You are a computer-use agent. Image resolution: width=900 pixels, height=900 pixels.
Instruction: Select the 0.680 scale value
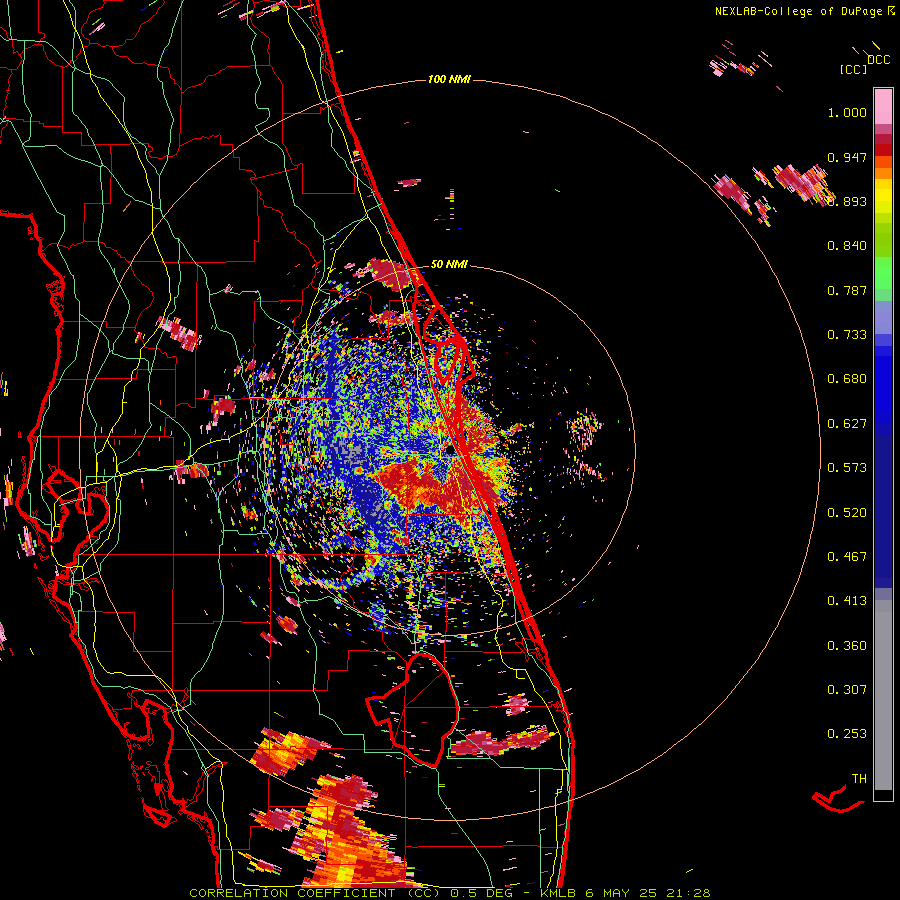click(847, 379)
